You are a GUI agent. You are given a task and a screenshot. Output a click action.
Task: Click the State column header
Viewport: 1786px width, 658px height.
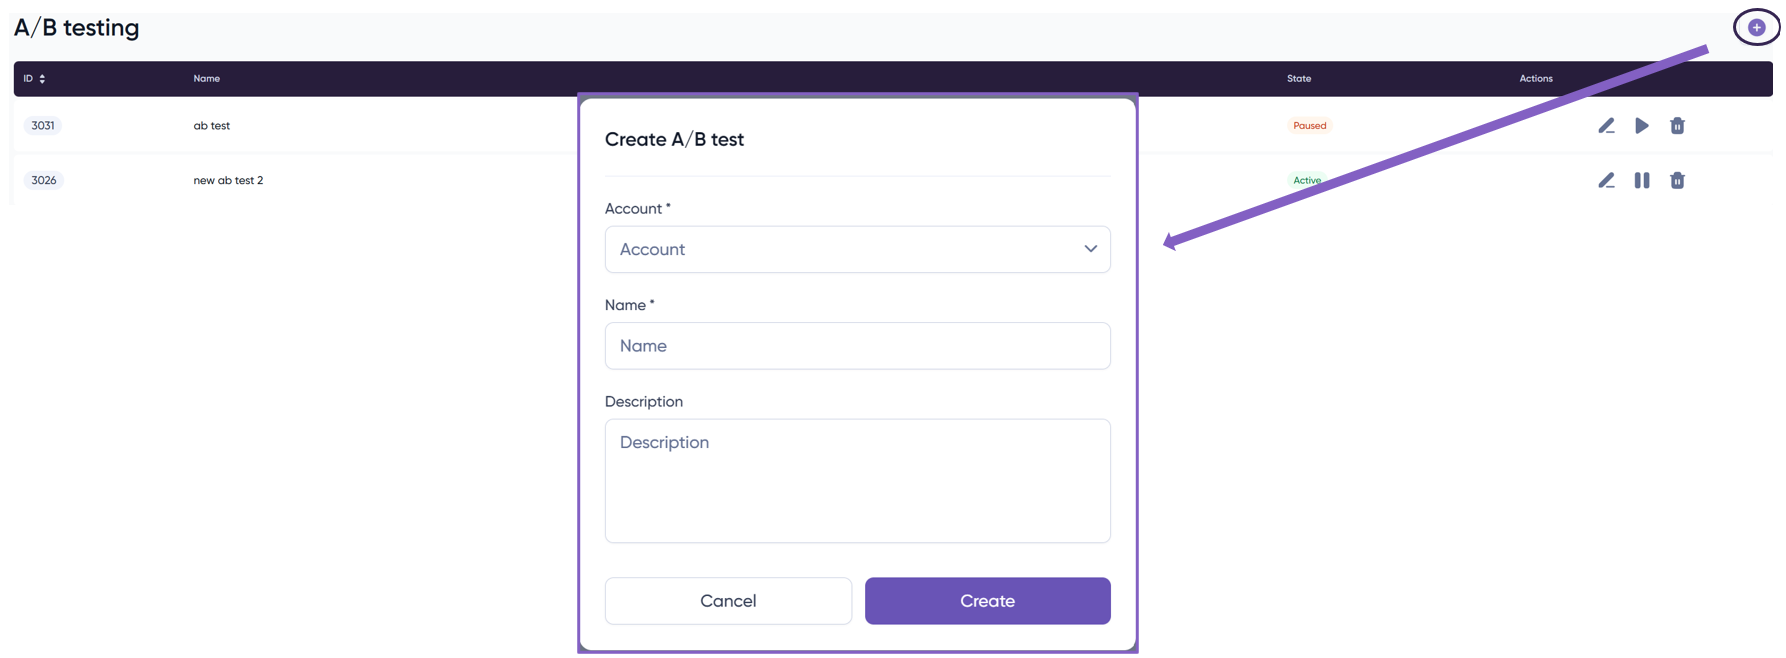coord(1298,79)
